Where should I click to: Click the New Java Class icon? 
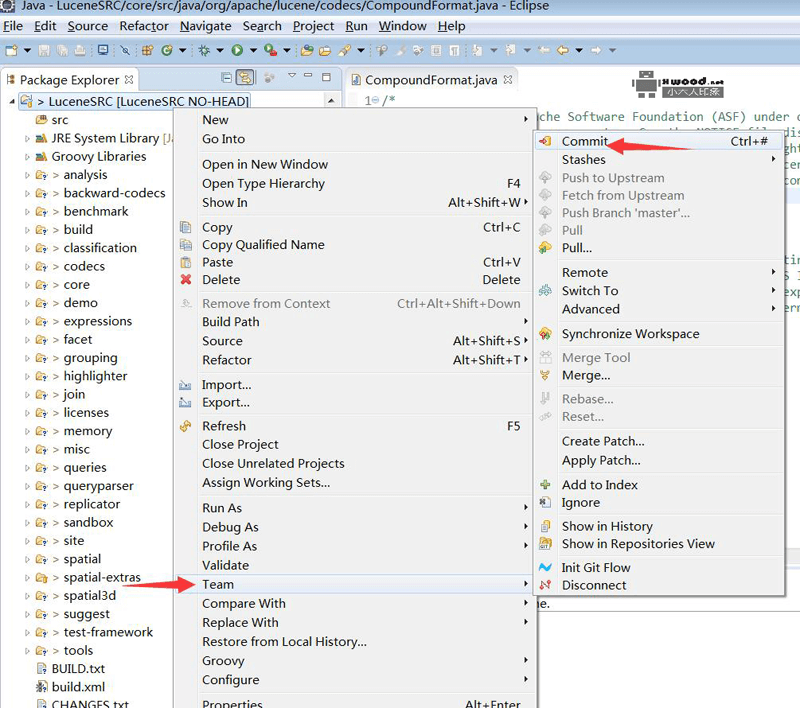pos(166,50)
